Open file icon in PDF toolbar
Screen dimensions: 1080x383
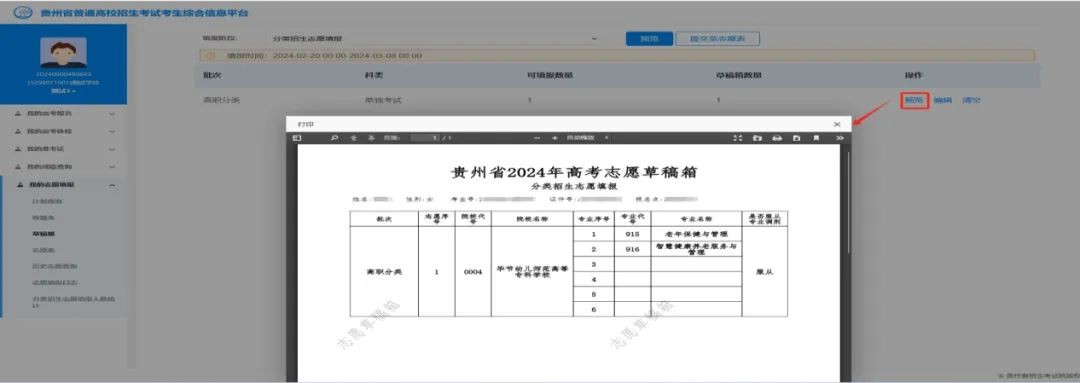coord(757,138)
